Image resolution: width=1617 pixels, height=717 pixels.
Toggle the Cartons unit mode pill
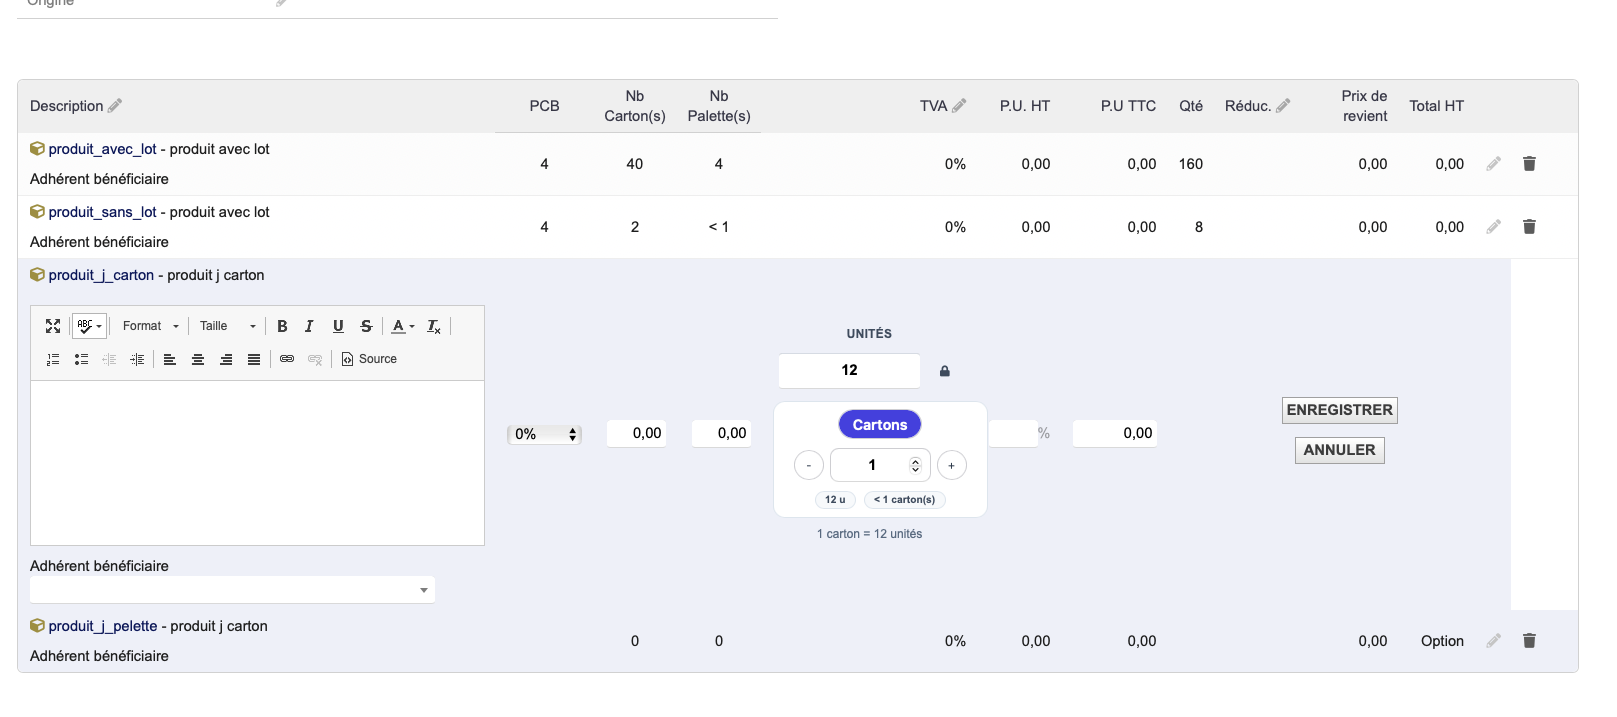[879, 425]
